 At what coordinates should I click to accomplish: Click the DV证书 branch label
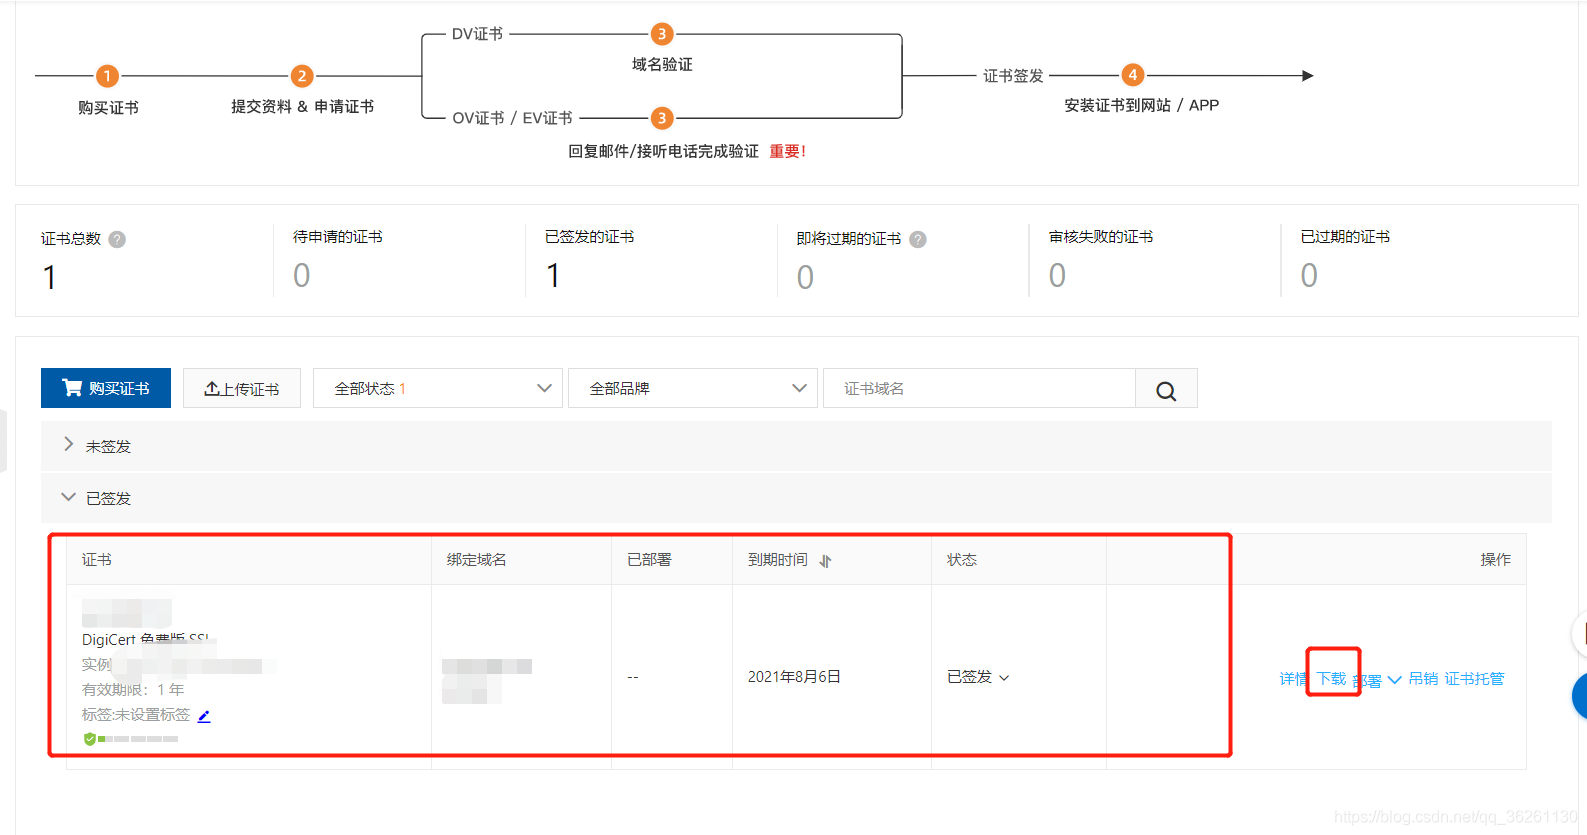pos(477,34)
